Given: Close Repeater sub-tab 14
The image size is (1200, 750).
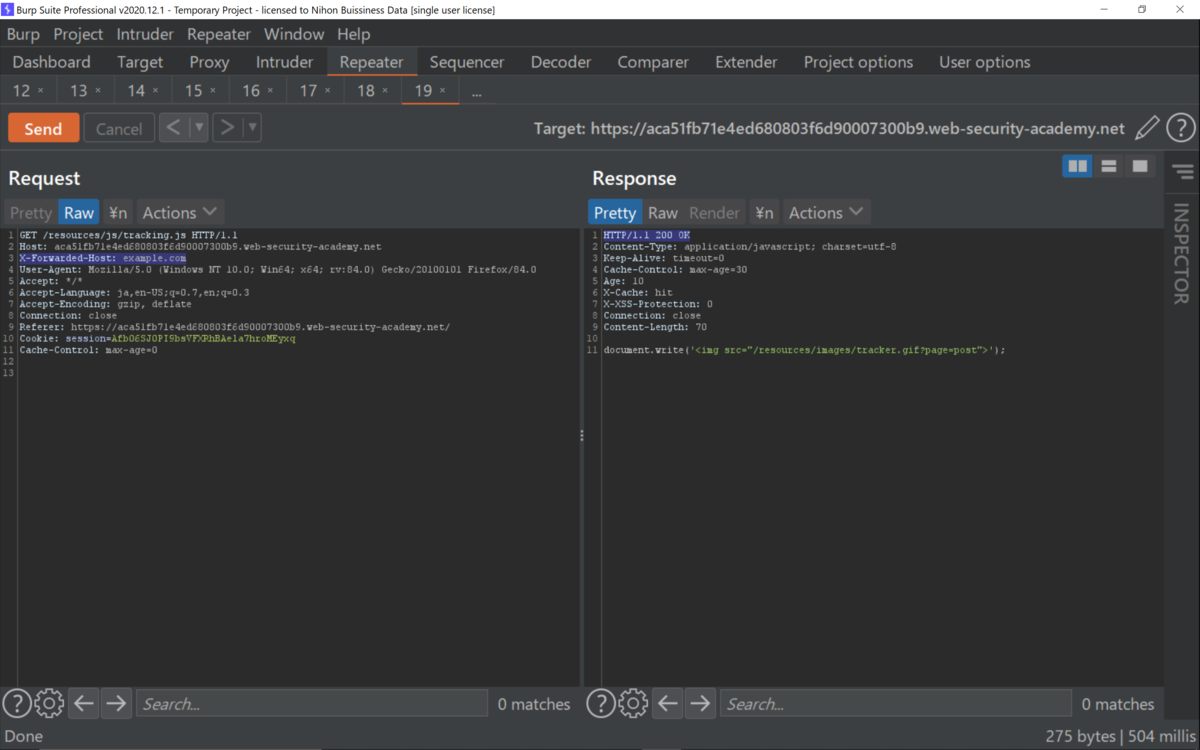Looking at the screenshot, I should (x=155, y=91).
